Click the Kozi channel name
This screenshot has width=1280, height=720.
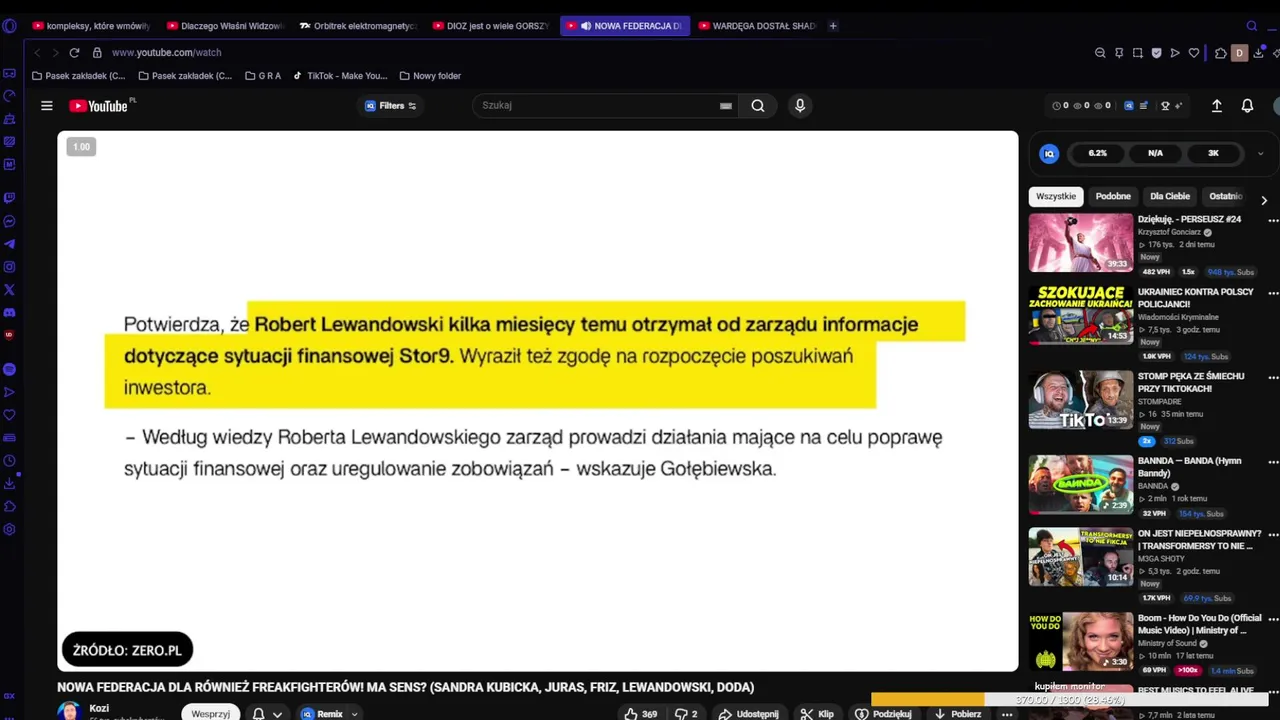tap(99, 709)
